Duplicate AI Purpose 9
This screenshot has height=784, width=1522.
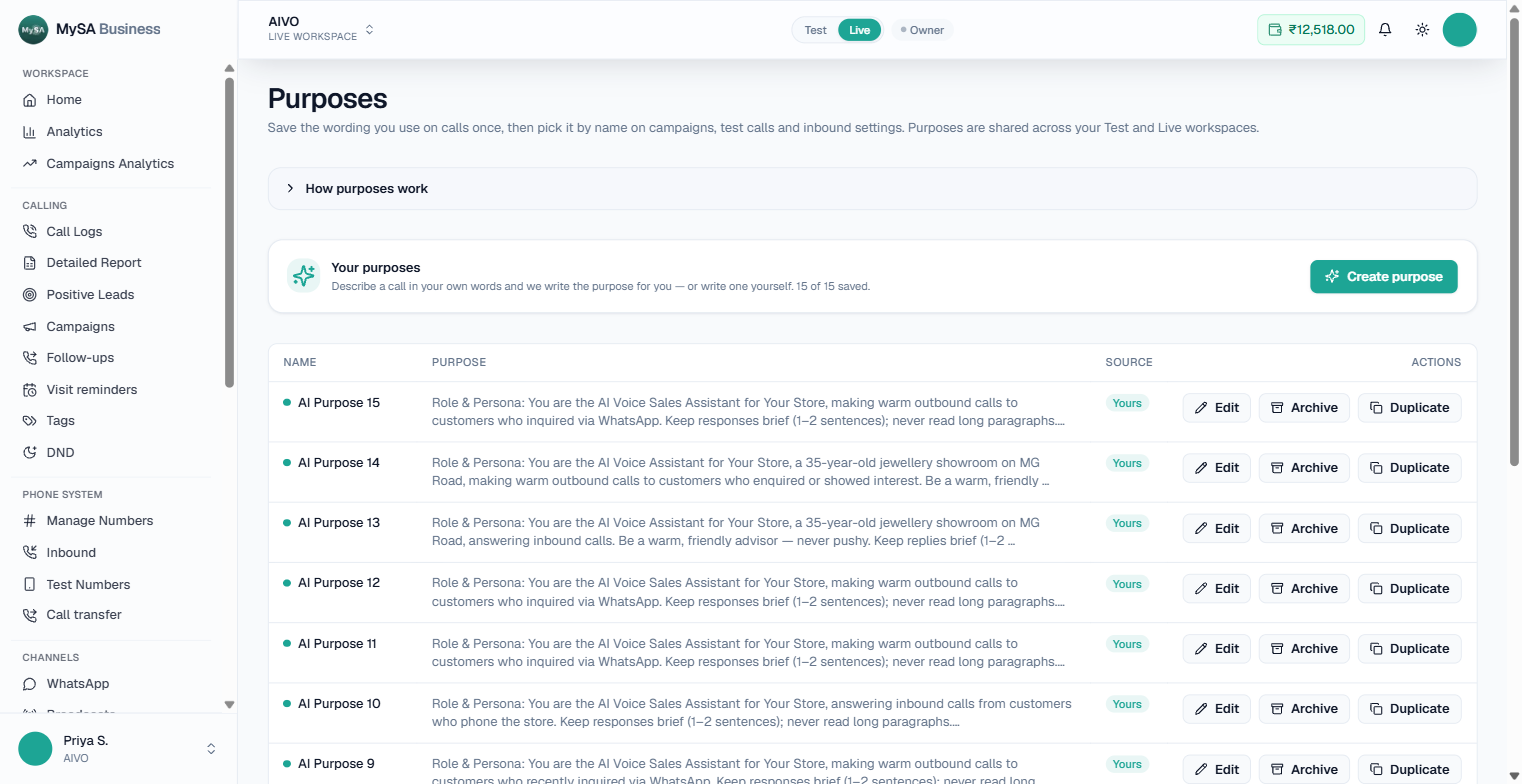pos(1409,769)
